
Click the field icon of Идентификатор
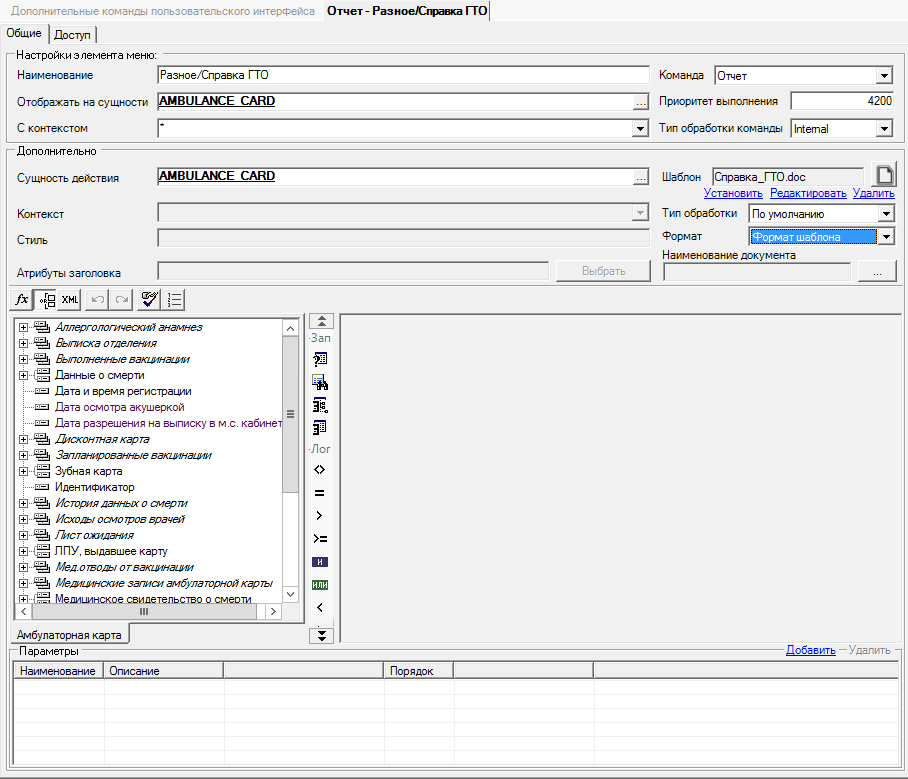coord(42,487)
